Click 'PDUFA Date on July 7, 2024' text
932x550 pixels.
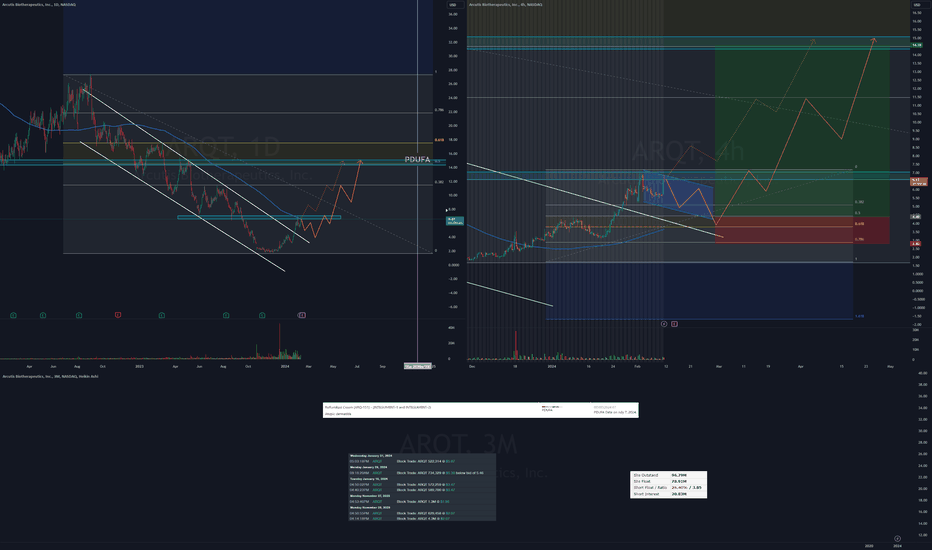pos(615,412)
